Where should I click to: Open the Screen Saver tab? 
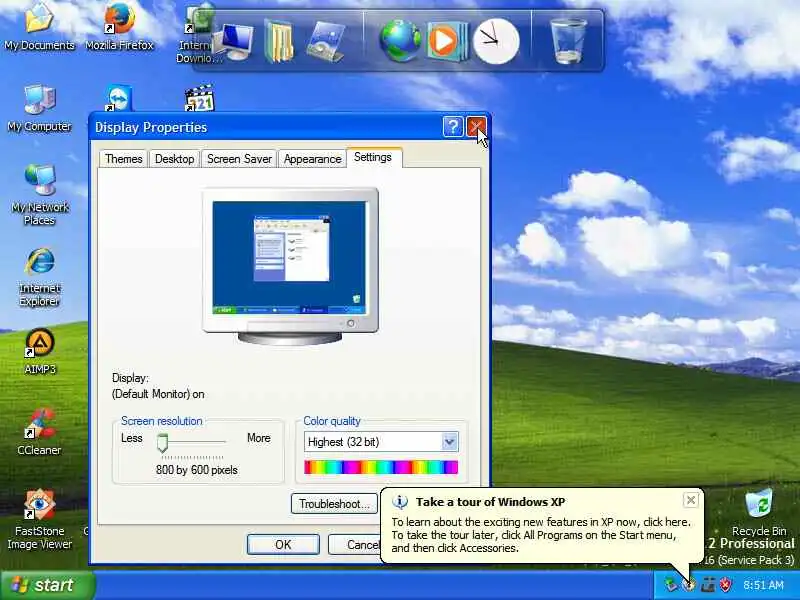pyautogui.click(x=239, y=159)
